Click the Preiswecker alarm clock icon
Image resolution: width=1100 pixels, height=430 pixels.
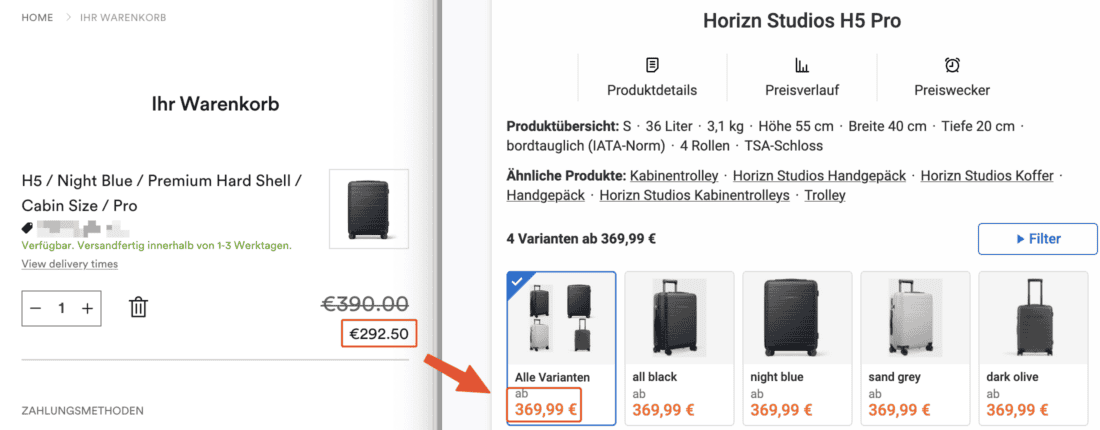pos(952,65)
